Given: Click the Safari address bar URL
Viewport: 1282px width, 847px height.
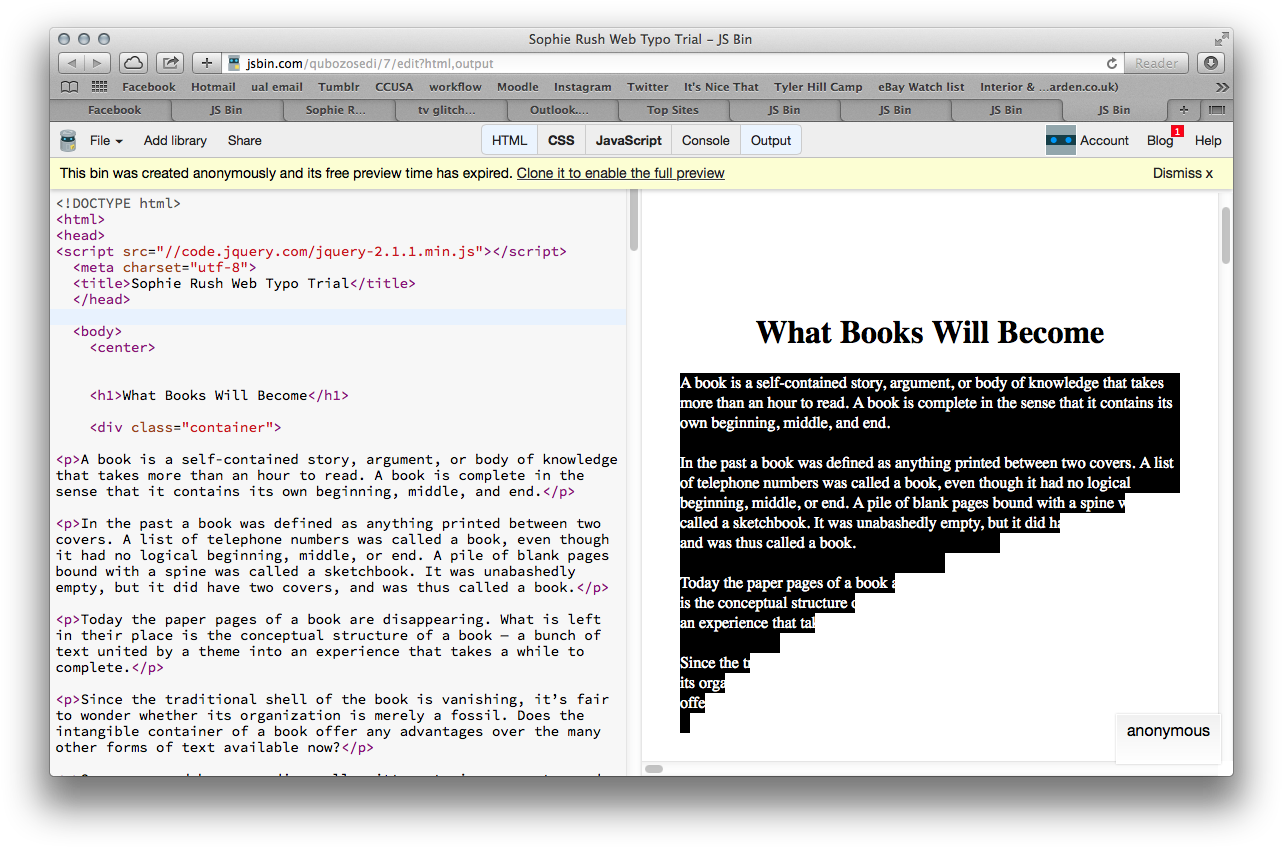Looking at the screenshot, I should (370, 63).
